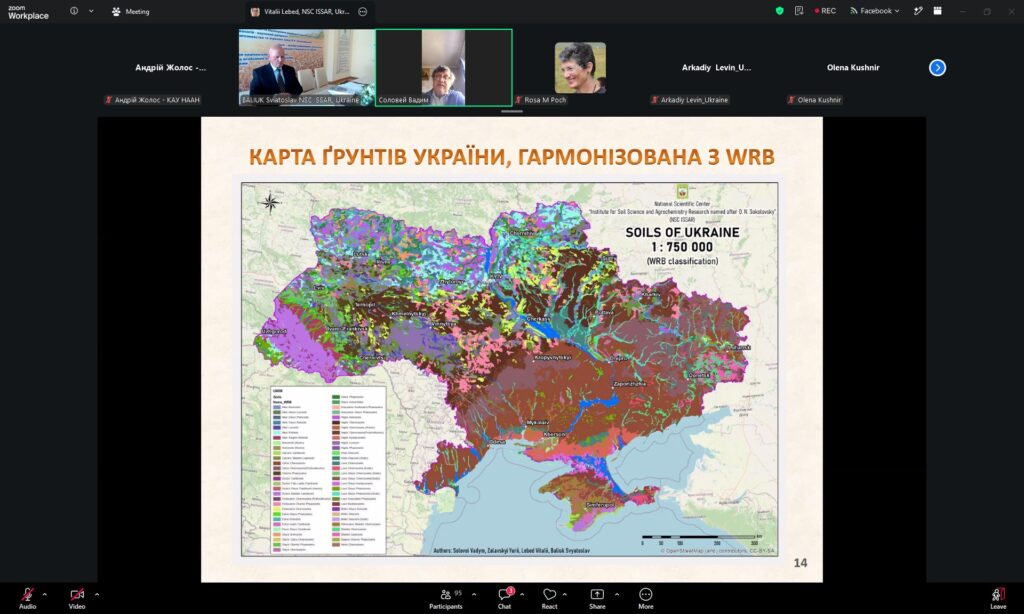Leave the meeting
The width and height of the screenshot is (1024, 614).
tap(998, 598)
